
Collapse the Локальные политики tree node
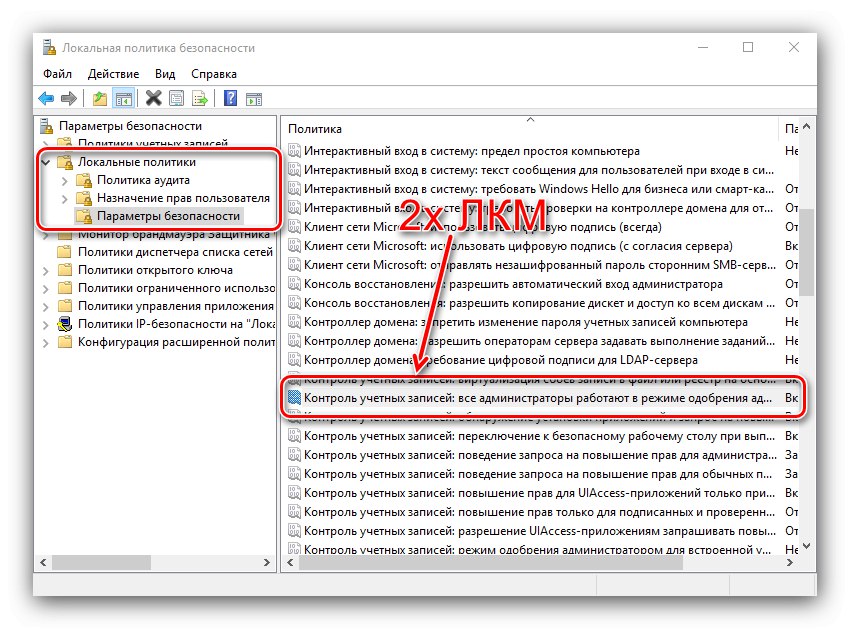coord(46,162)
